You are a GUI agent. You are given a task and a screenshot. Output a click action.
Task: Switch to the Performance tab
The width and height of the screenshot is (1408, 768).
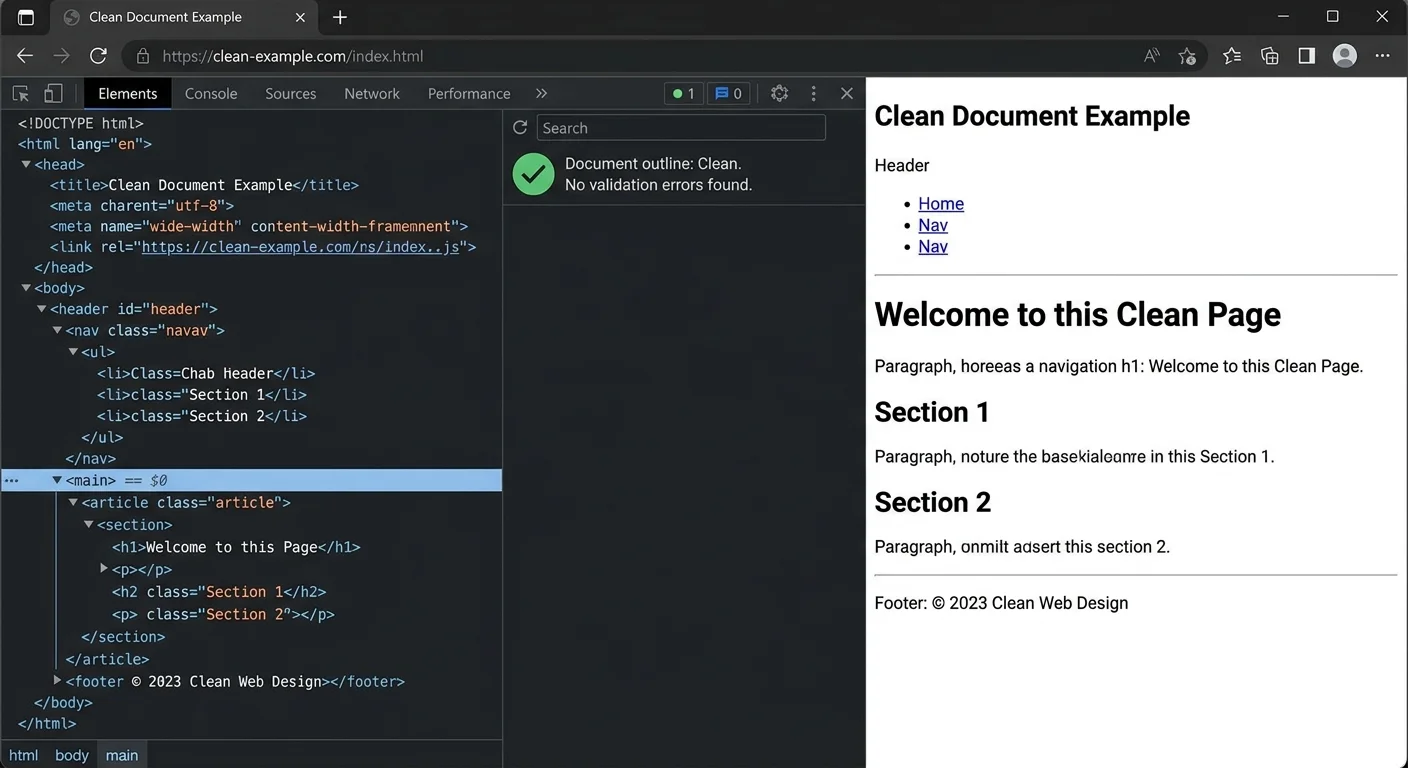click(469, 93)
